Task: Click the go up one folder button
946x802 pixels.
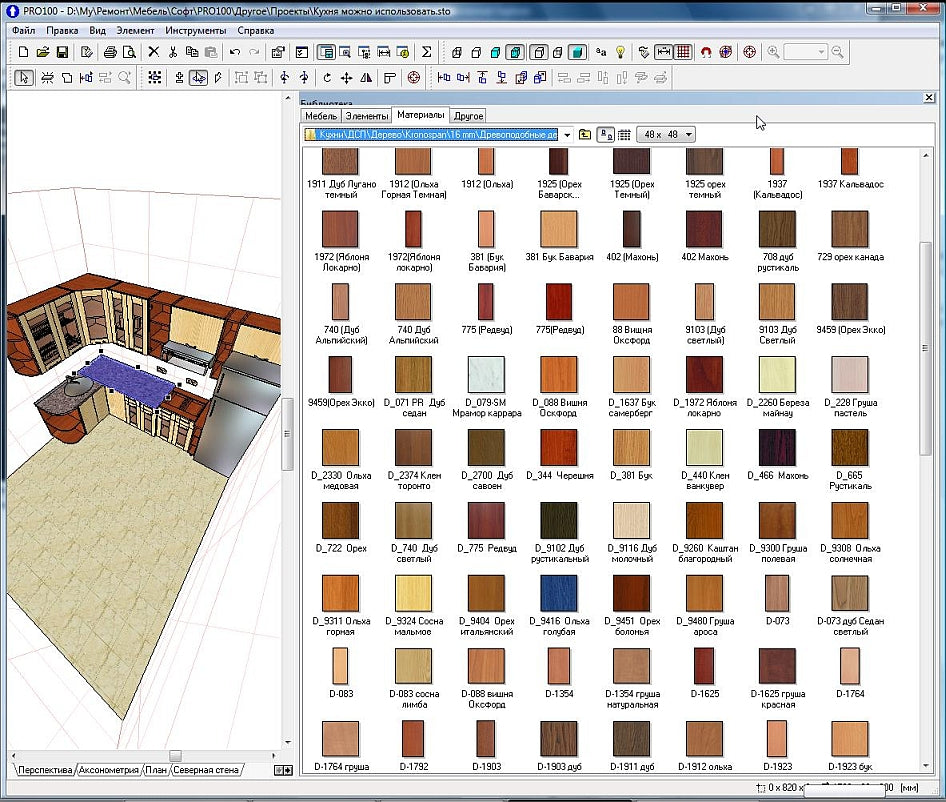Action: (585, 135)
